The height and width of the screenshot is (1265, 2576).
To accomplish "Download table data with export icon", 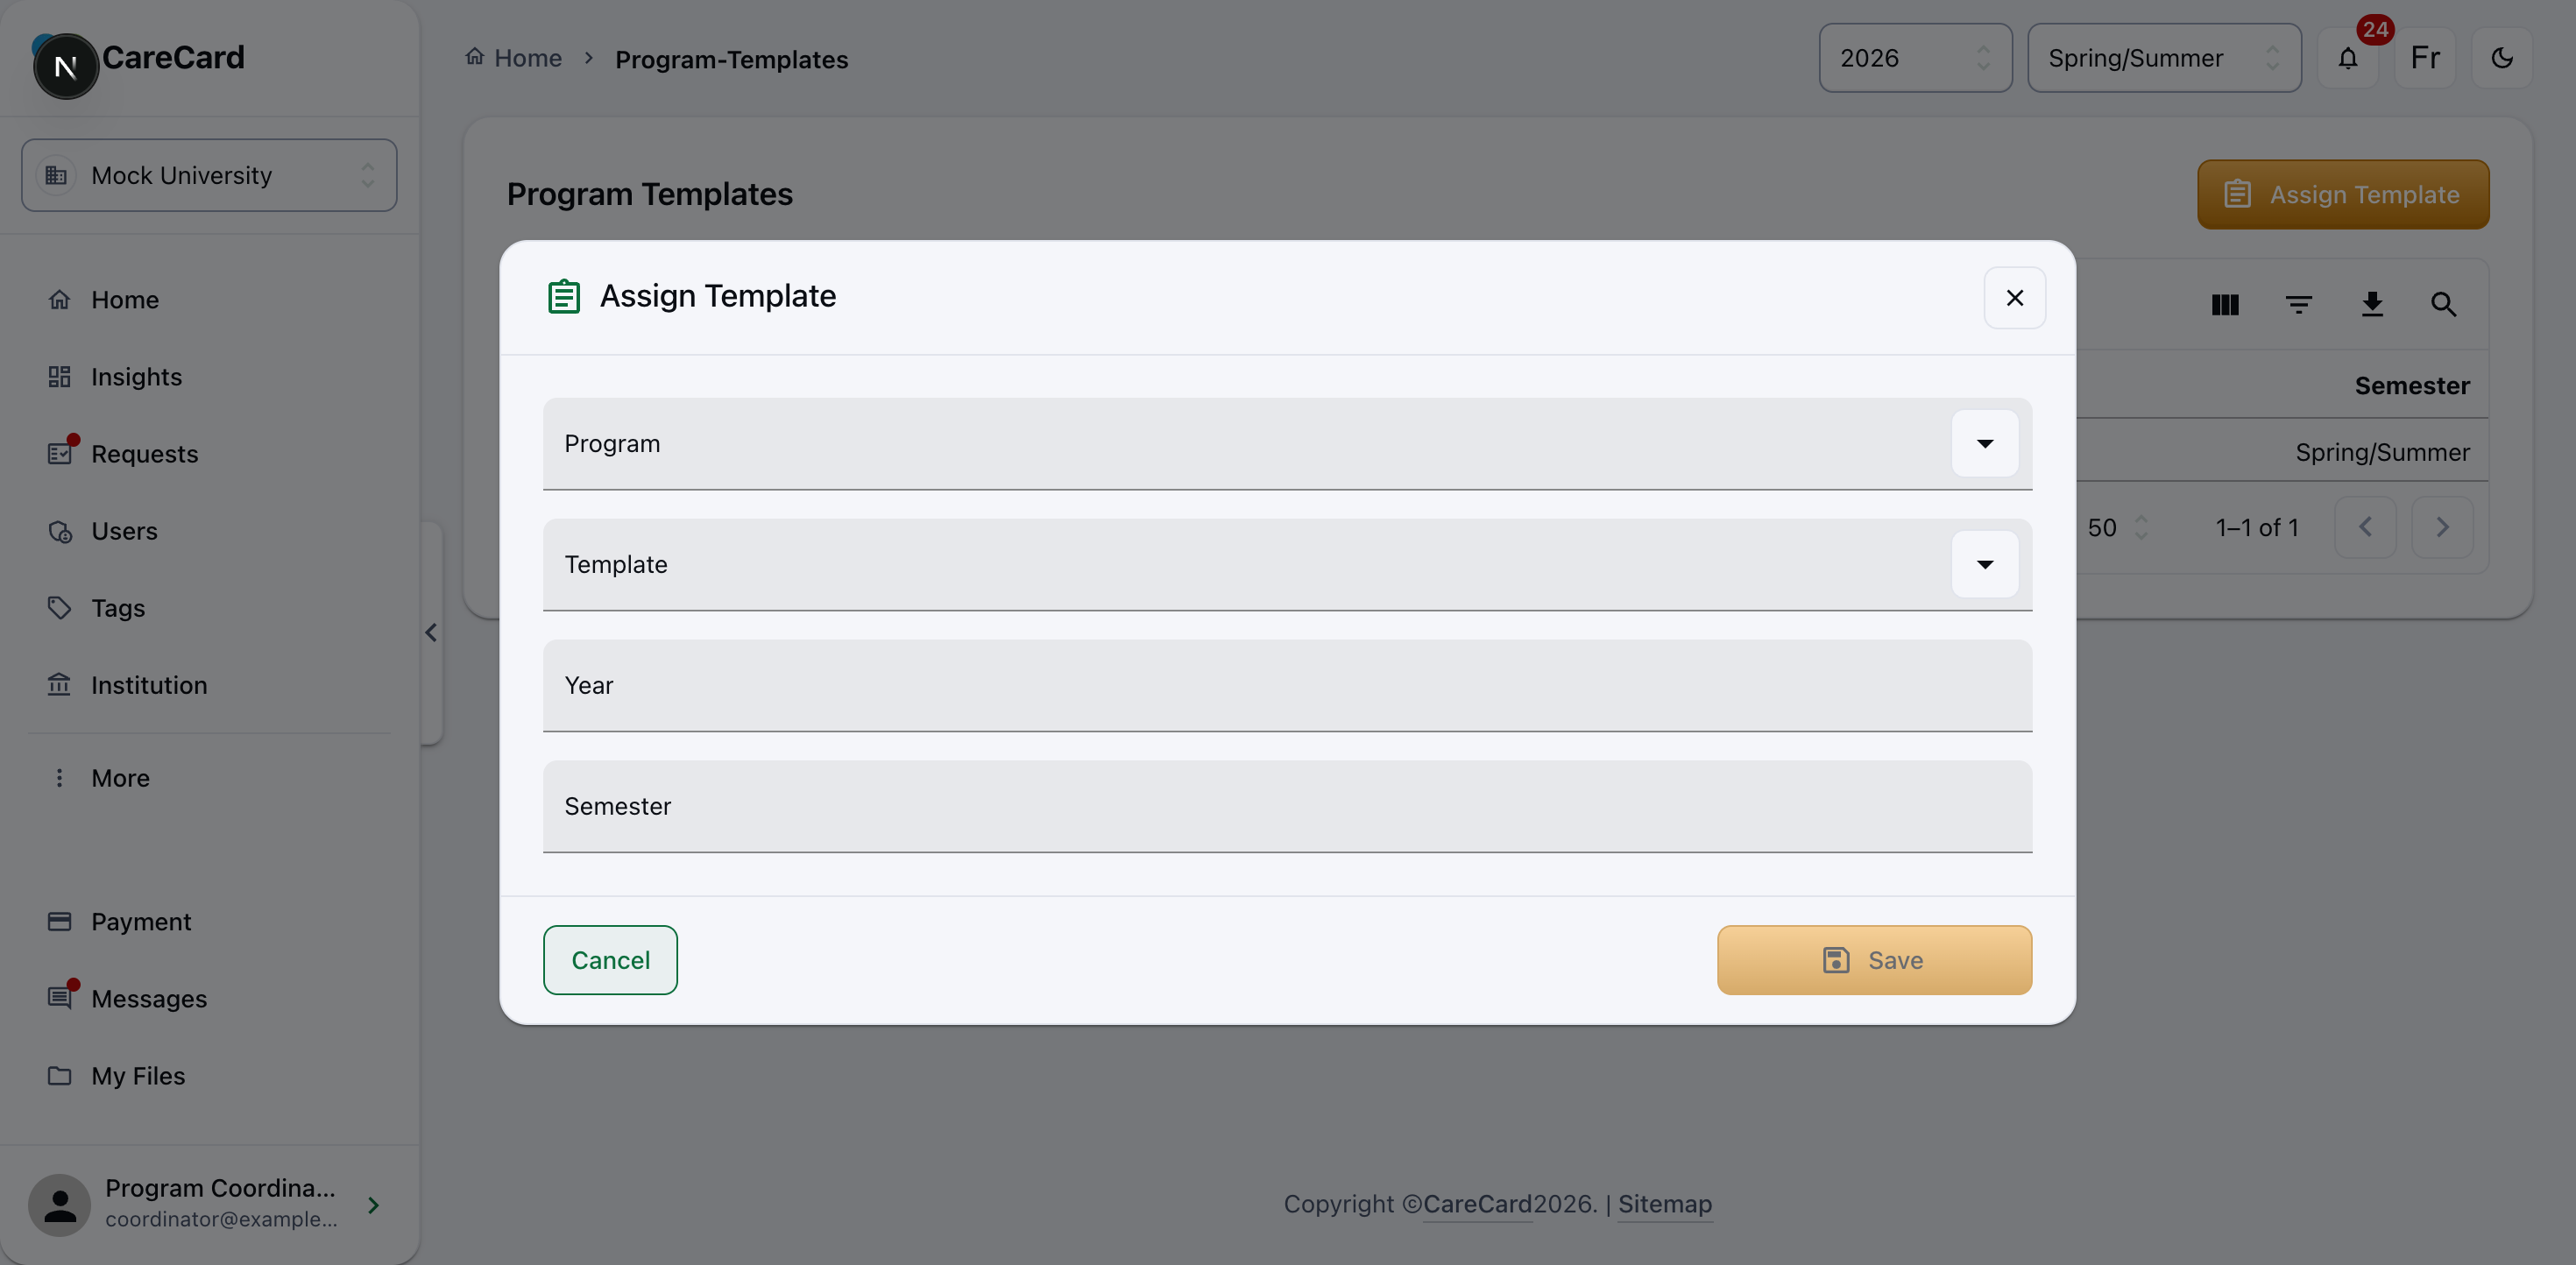I will click(2371, 304).
